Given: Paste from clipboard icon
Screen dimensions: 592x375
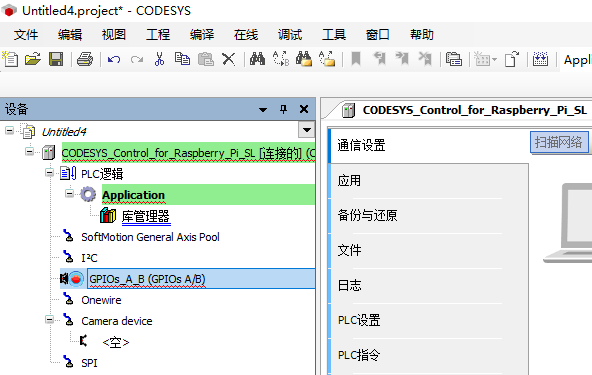Looking at the screenshot, I should click(x=206, y=59).
